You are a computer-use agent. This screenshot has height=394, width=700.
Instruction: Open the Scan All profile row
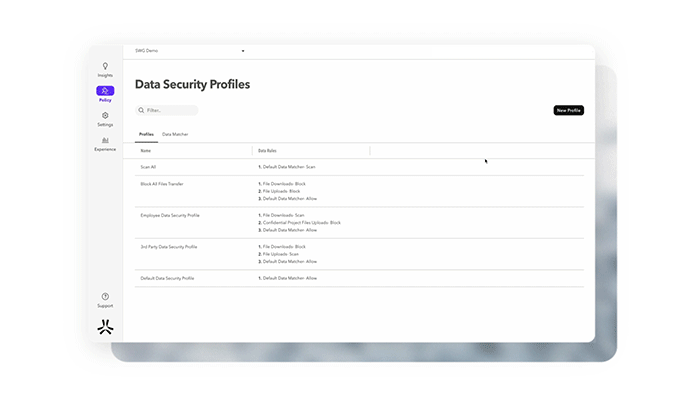click(359, 167)
